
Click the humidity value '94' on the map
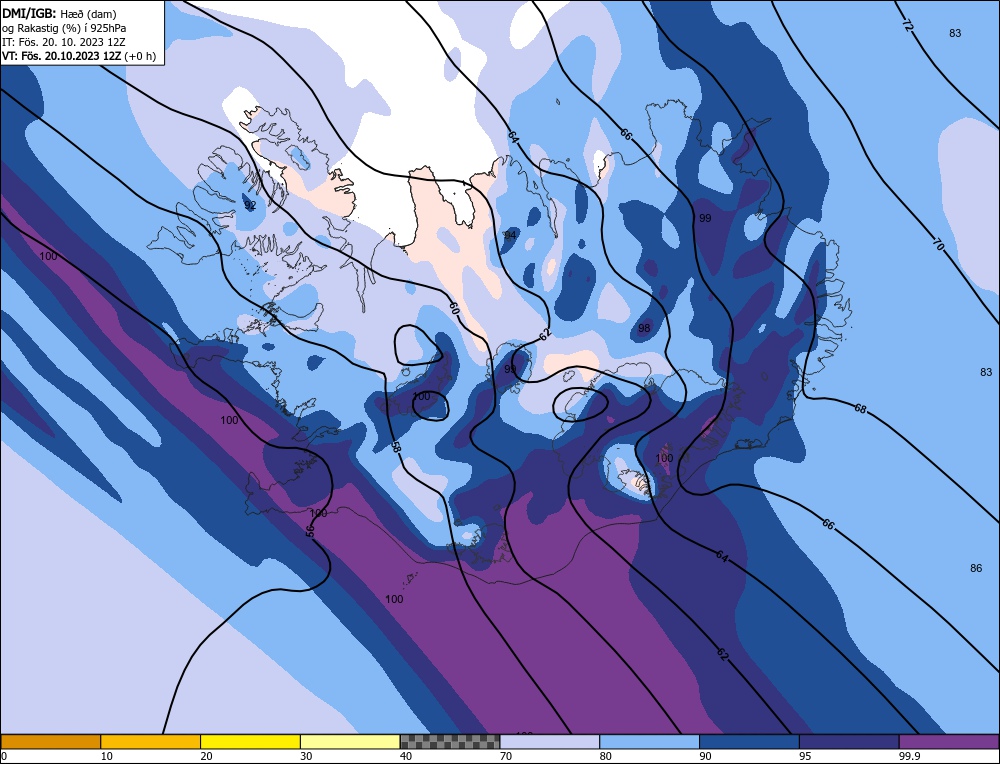coord(510,235)
